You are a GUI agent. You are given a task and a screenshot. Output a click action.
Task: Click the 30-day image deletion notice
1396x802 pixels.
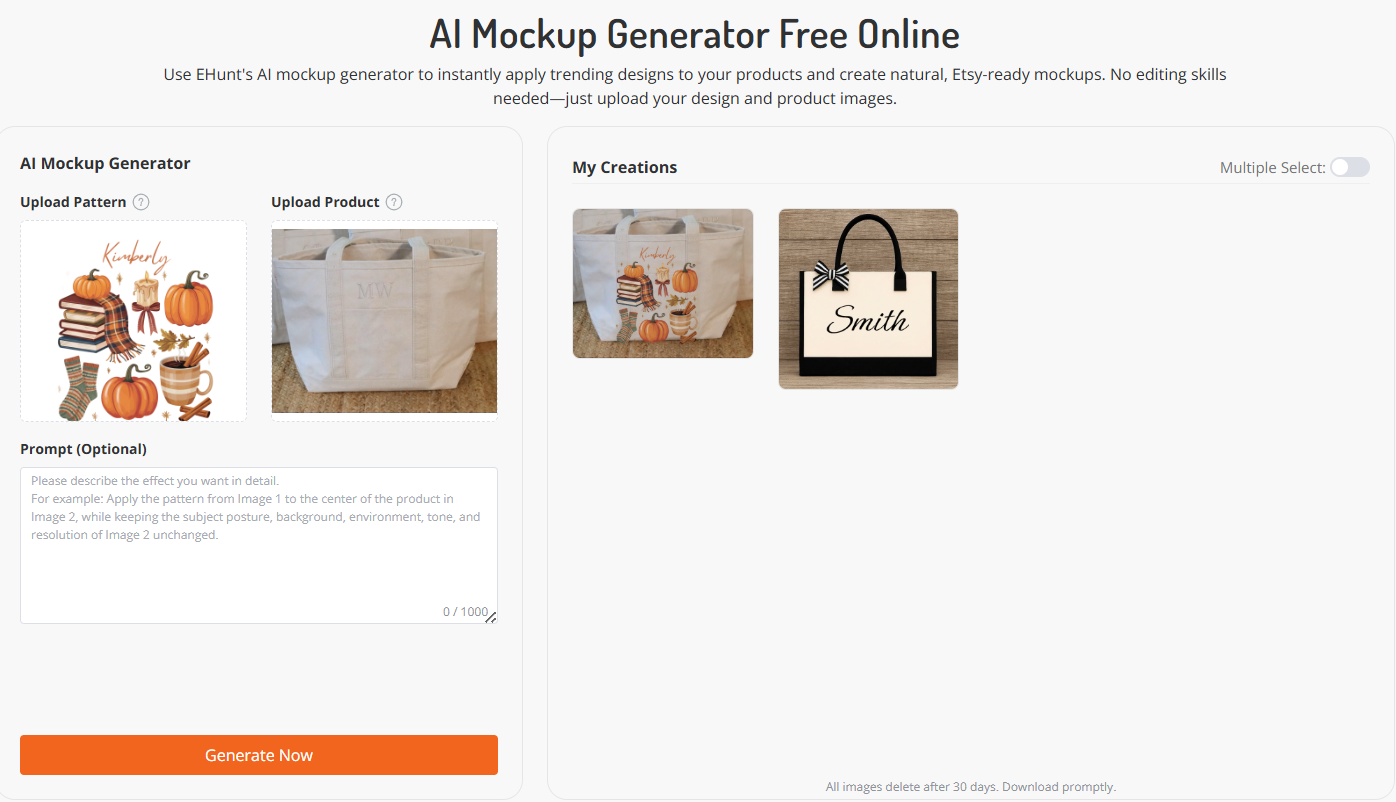971,787
